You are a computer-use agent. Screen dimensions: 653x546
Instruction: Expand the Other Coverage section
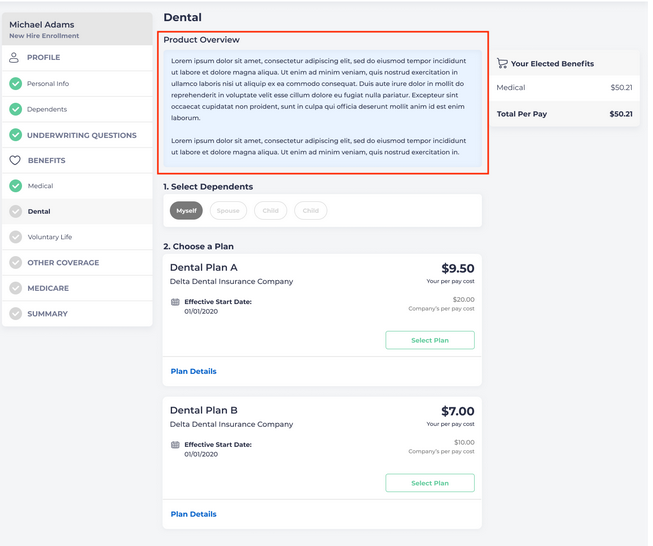[63, 263]
